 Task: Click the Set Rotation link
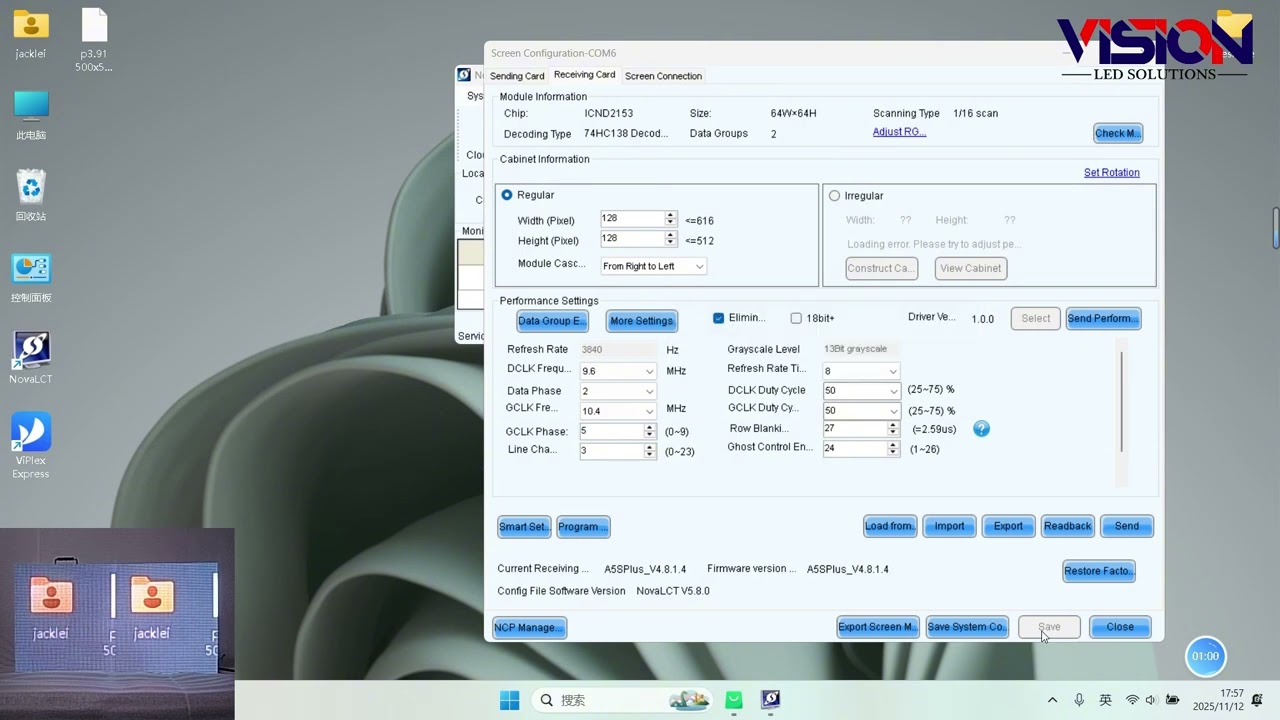pyautogui.click(x=1111, y=172)
